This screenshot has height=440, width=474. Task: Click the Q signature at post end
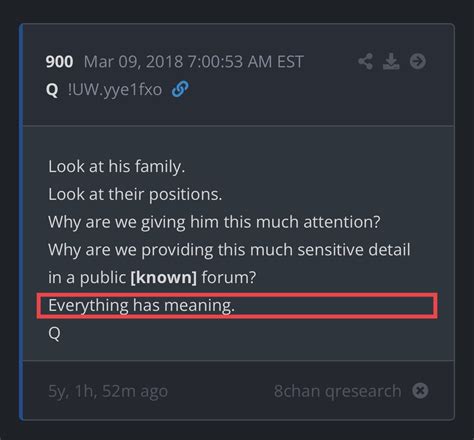click(x=54, y=333)
